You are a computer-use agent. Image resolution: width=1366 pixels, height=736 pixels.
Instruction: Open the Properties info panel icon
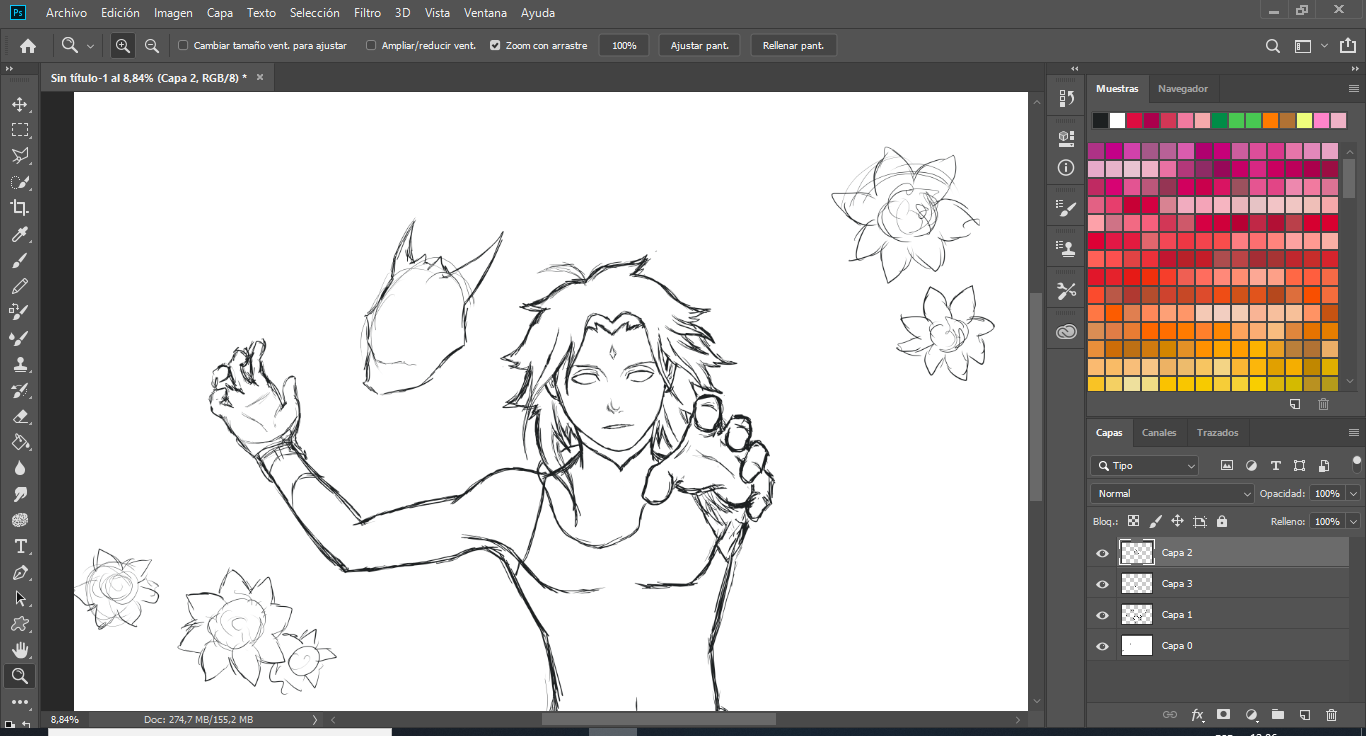point(1066,168)
